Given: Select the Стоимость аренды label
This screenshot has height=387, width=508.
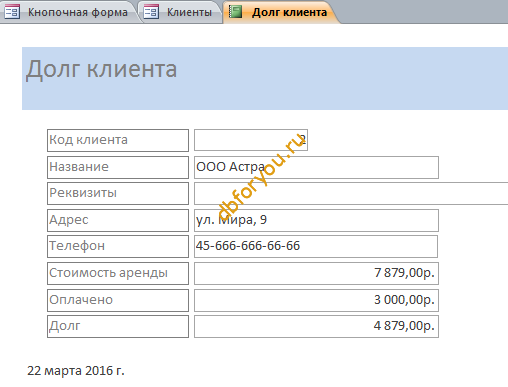Looking at the screenshot, I should pos(118,273).
